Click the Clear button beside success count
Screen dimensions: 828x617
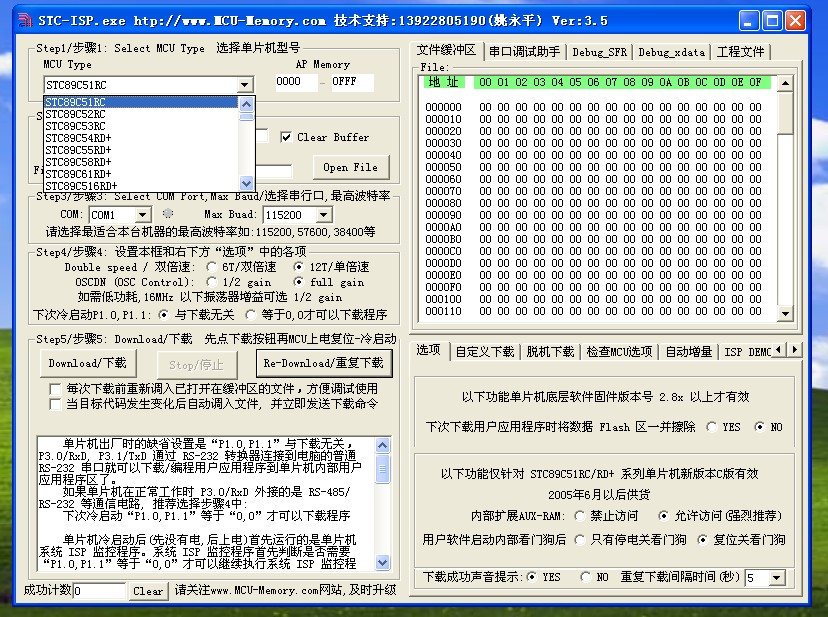[x=148, y=591]
